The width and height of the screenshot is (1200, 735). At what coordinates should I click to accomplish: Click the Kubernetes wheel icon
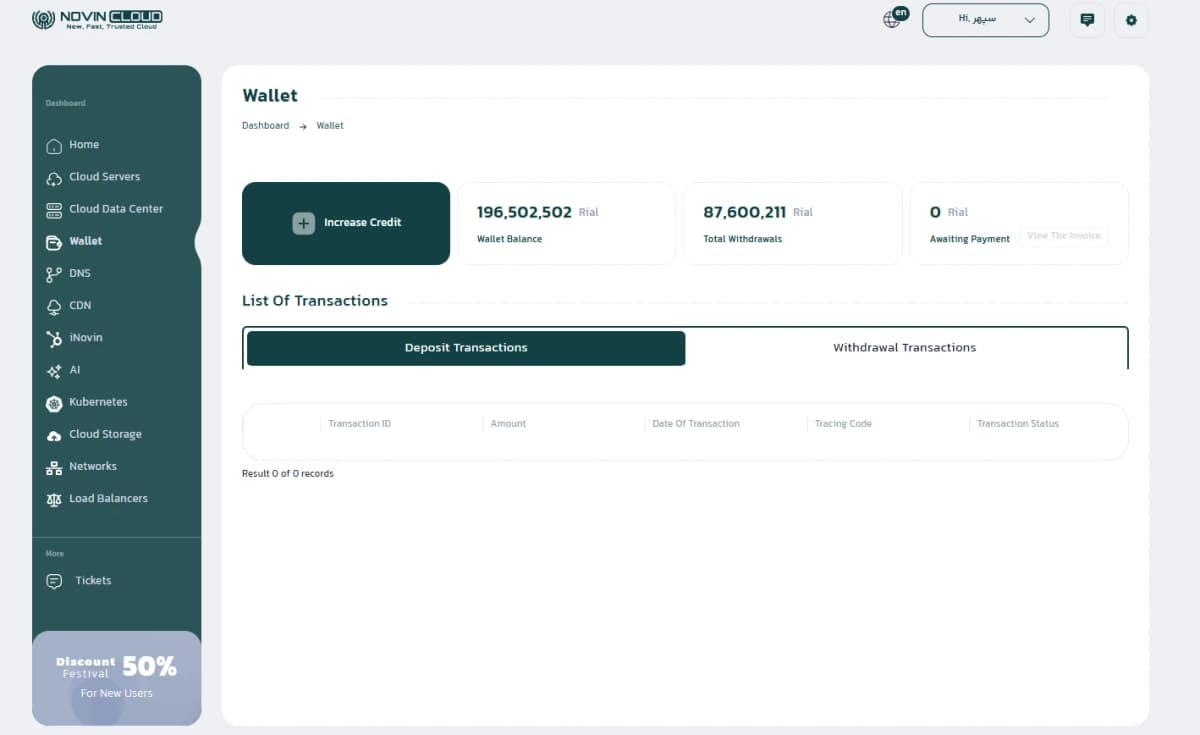pos(54,403)
